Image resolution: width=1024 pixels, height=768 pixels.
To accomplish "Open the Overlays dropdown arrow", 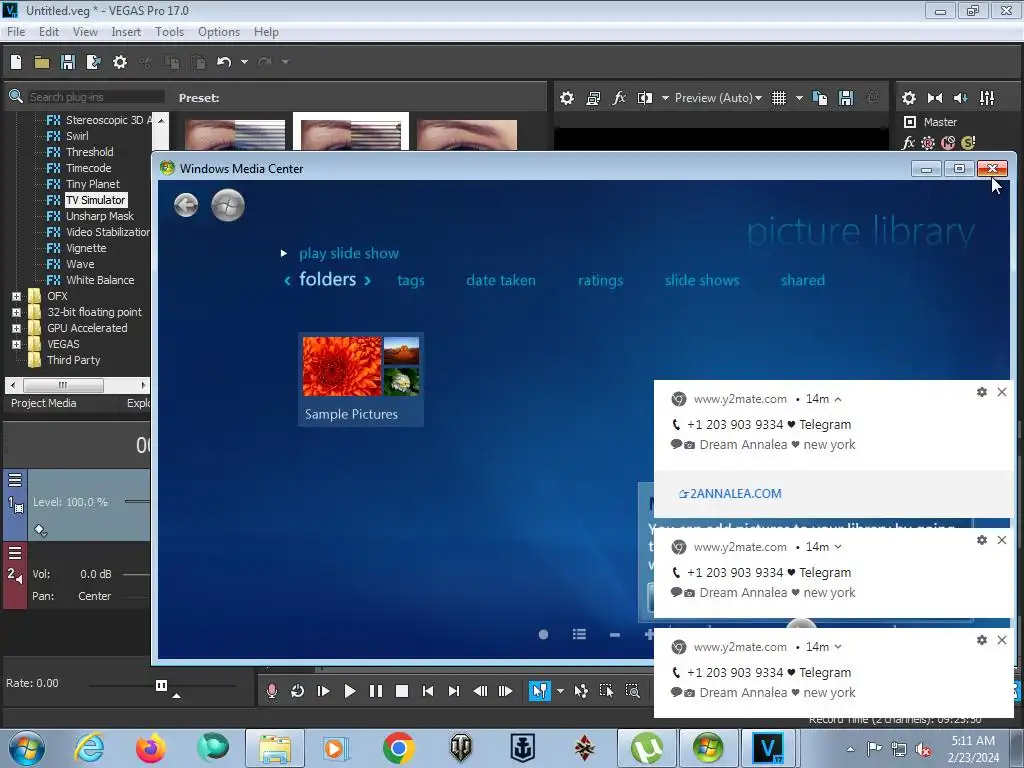I will point(799,98).
